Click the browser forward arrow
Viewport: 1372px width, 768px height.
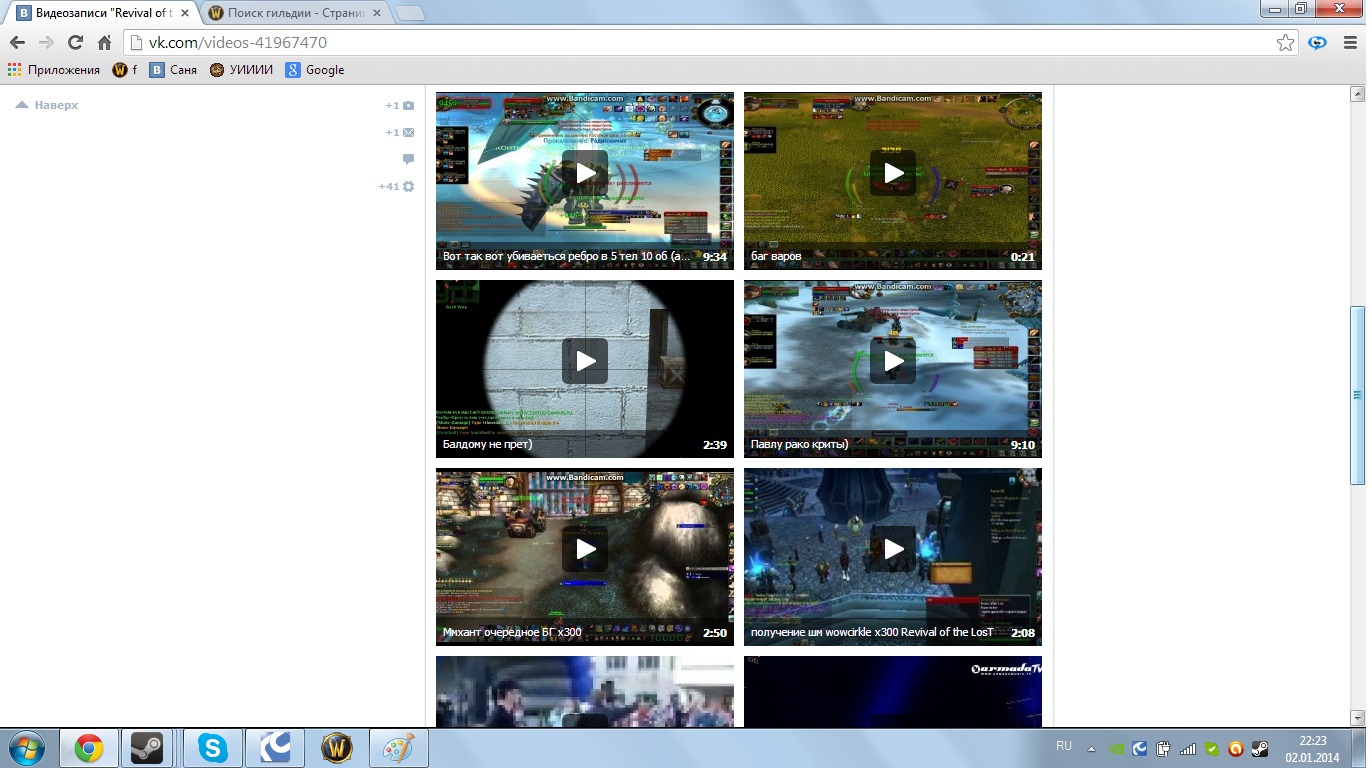click(x=46, y=43)
